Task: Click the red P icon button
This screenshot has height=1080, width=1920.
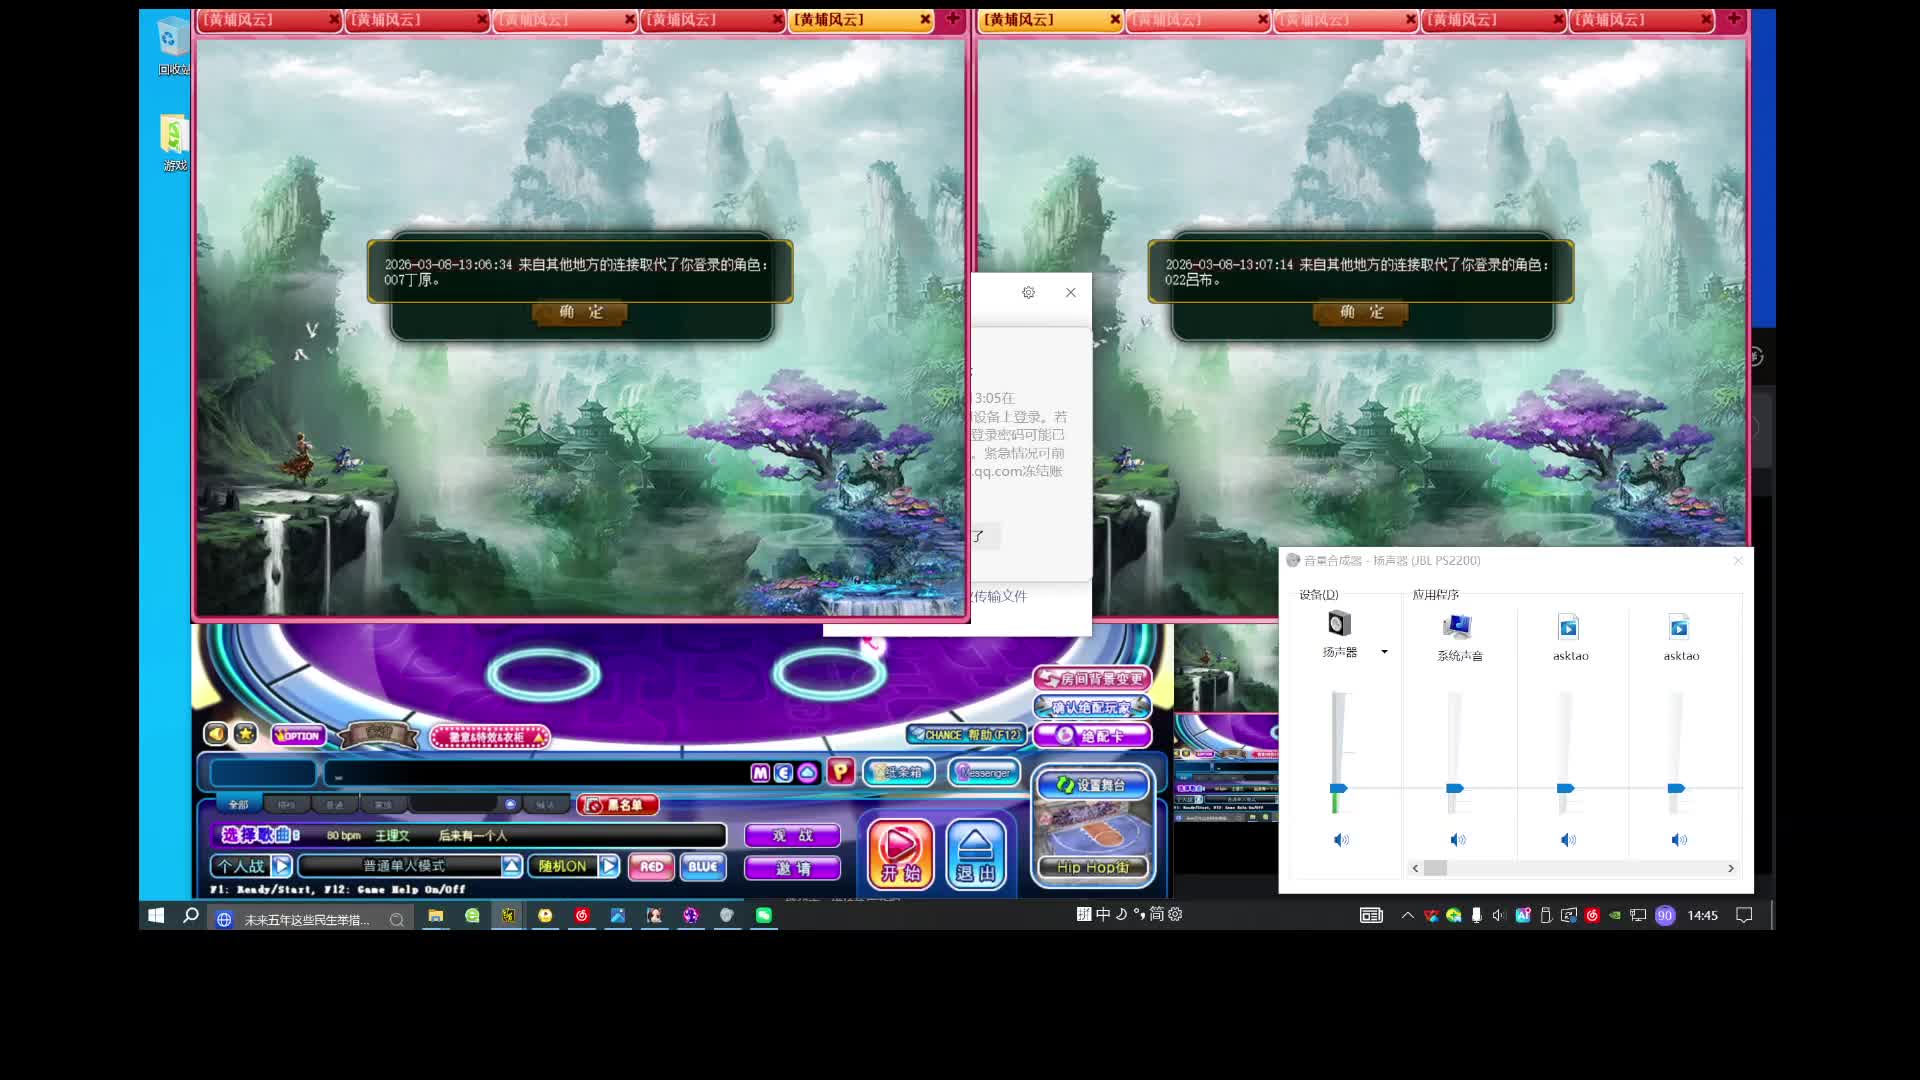Action: coord(840,771)
